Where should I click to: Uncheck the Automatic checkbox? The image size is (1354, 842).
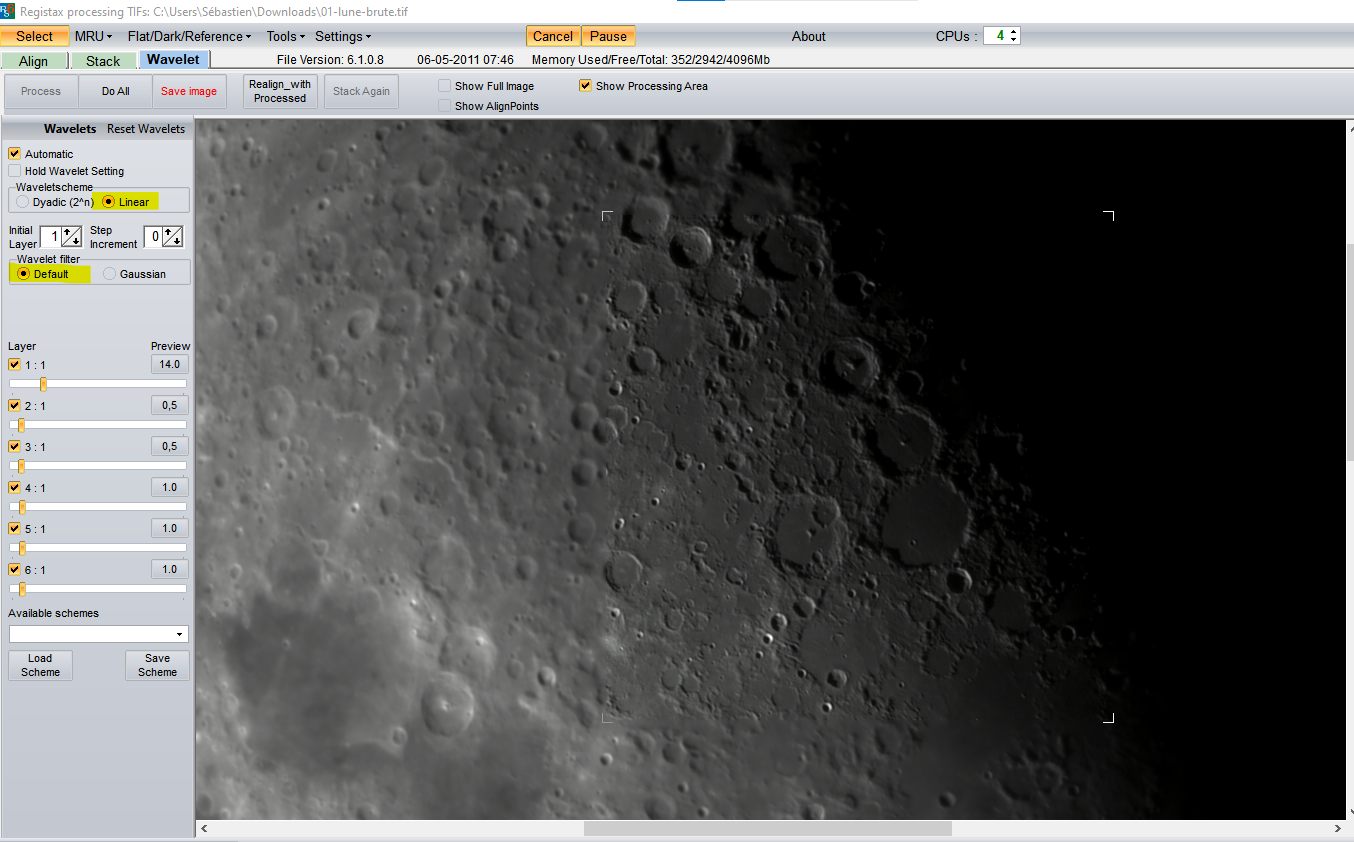coord(15,154)
